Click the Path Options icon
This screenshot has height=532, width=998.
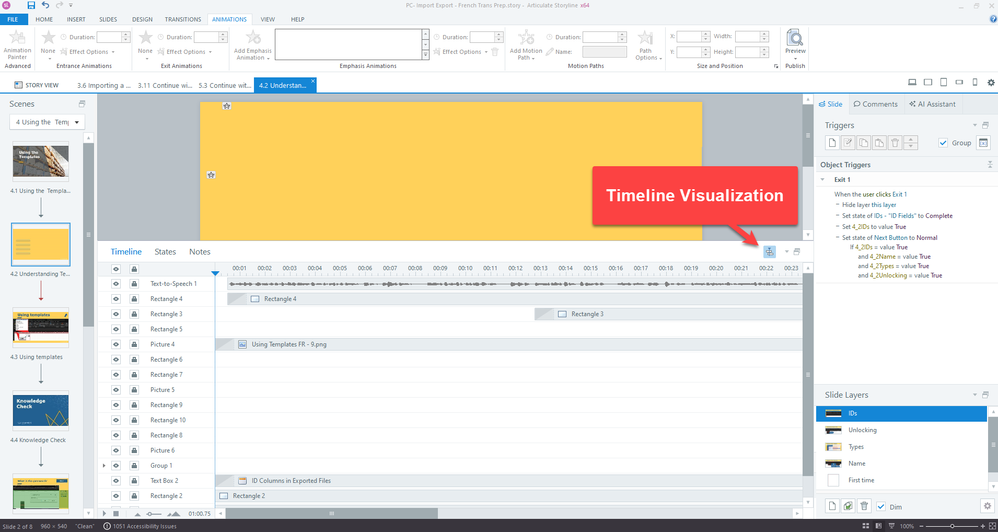646,38
